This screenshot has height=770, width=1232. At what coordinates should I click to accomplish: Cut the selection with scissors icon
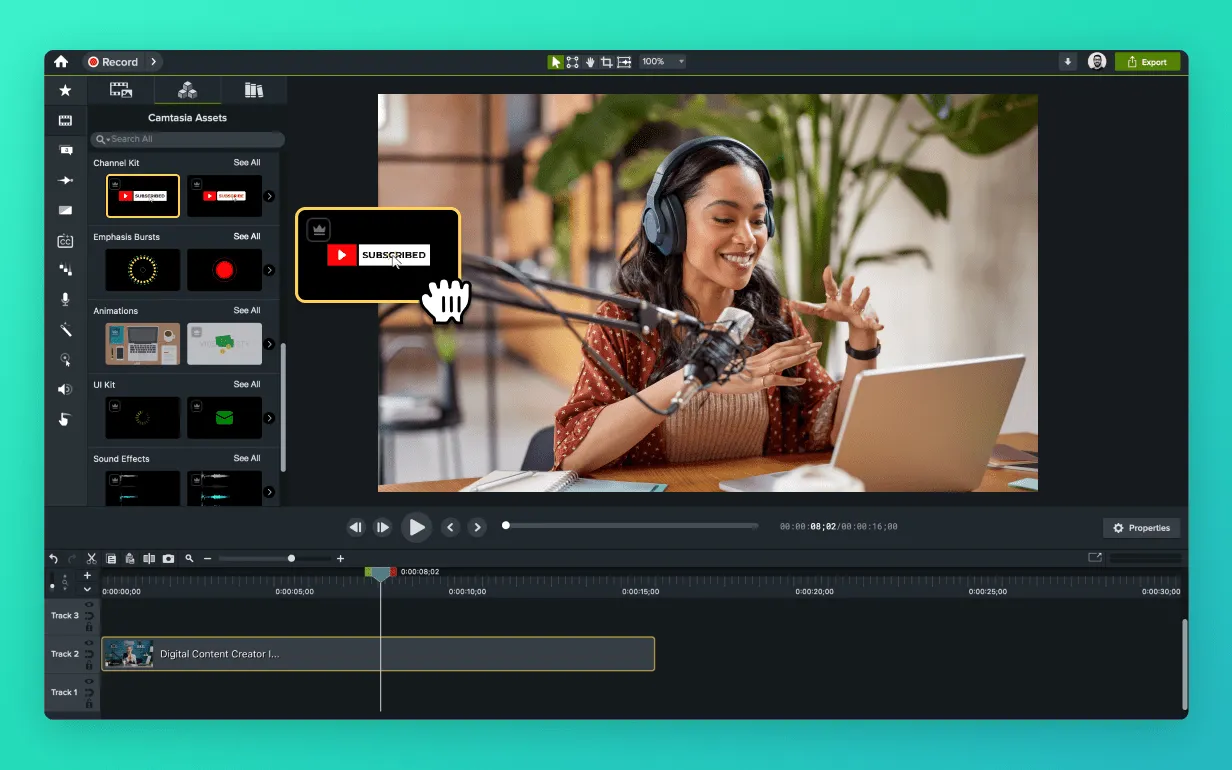point(91,558)
